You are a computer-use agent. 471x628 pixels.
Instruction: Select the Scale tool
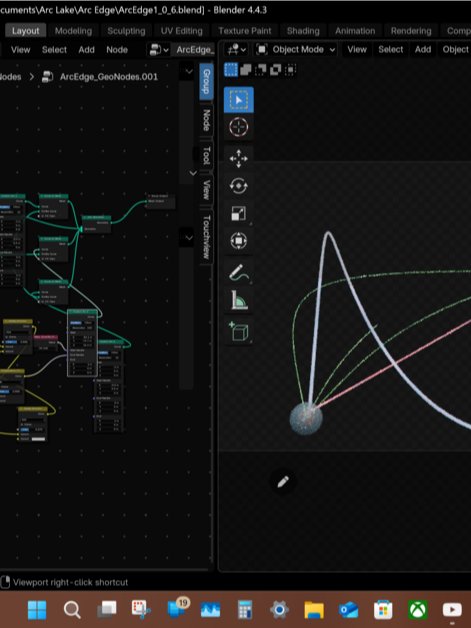click(x=238, y=213)
